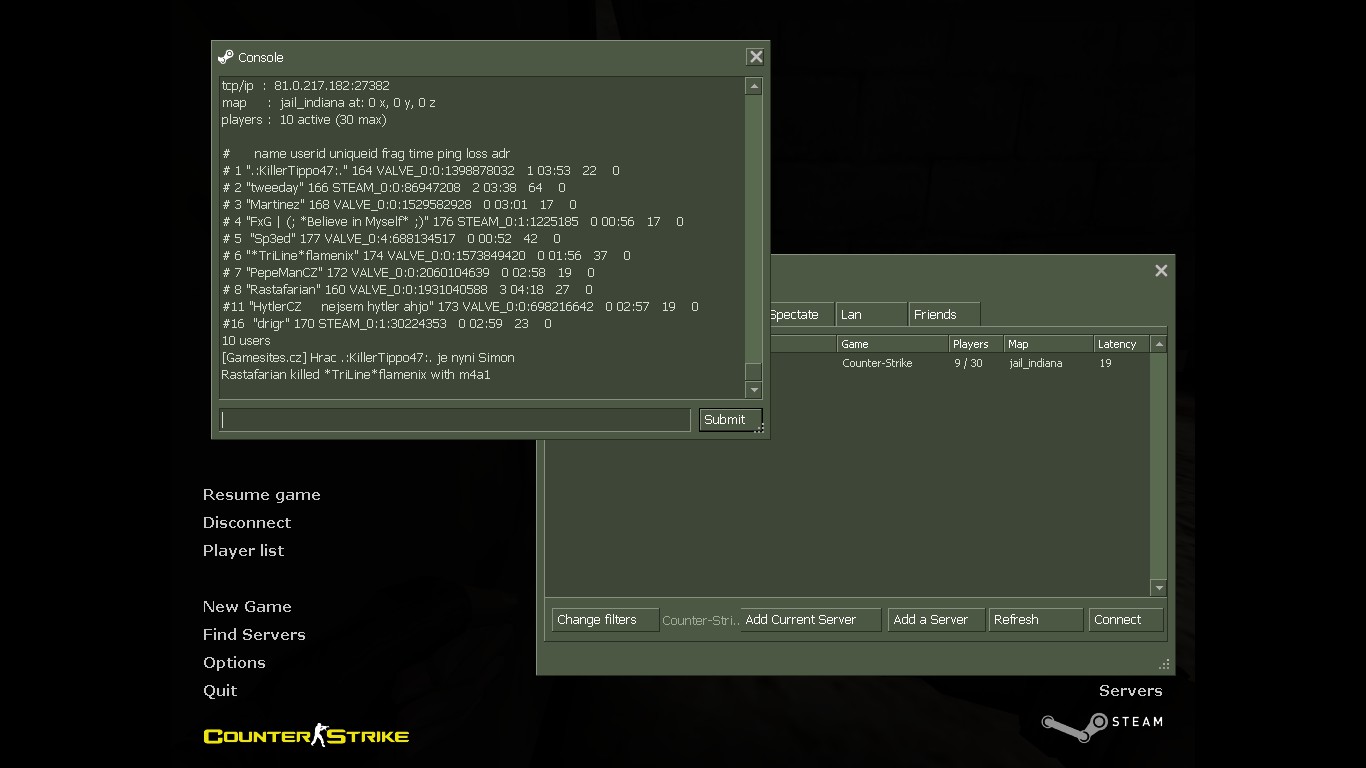Viewport: 1366px width, 768px height.
Task: Open the Options menu
Action: point(234,663)
